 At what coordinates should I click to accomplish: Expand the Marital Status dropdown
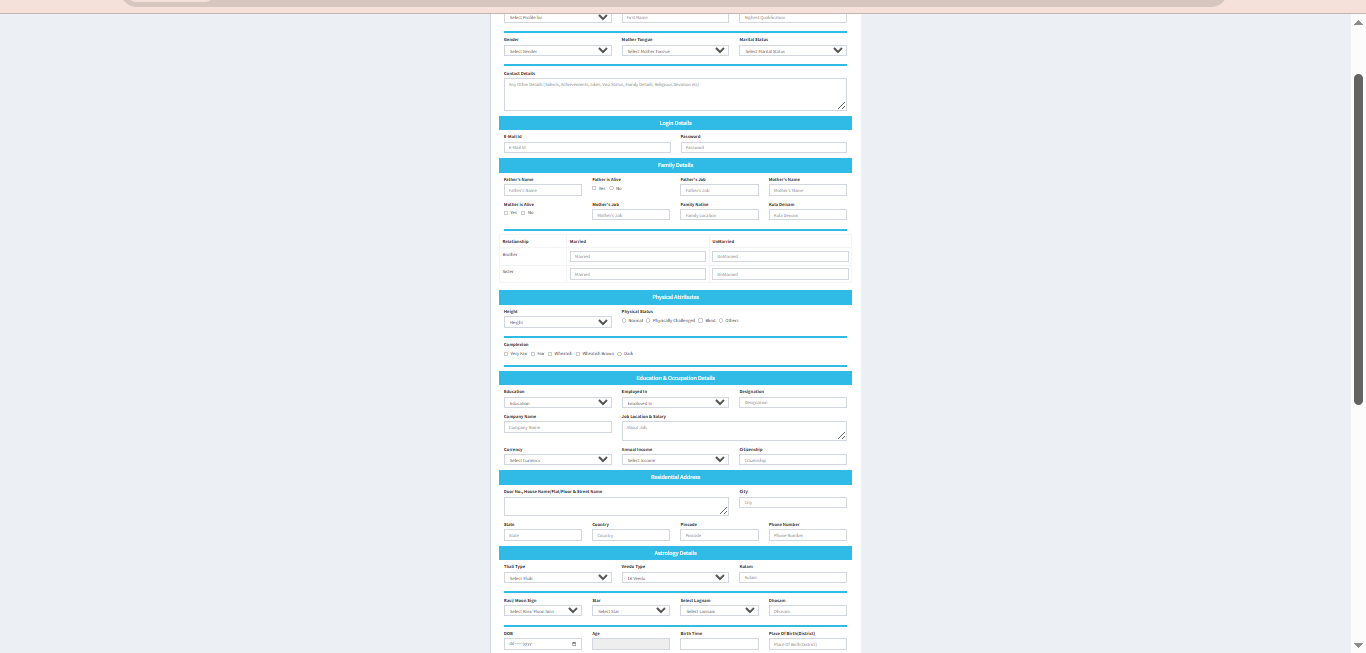[x=792, y=51]
